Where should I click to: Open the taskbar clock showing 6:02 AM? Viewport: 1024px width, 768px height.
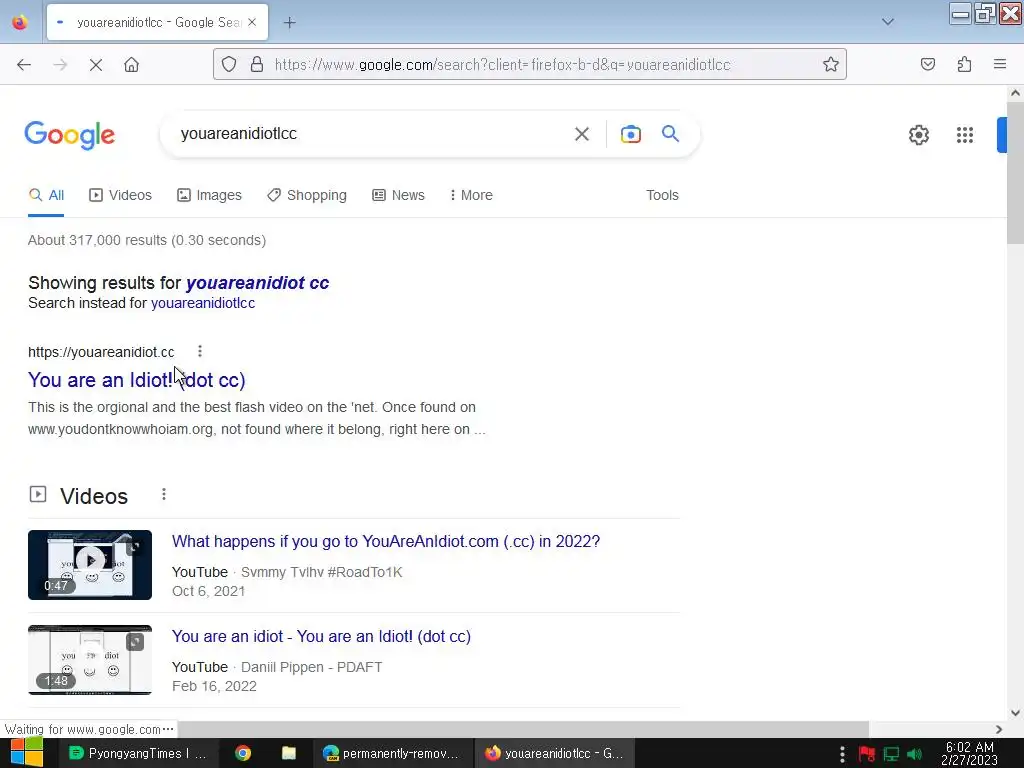tap(970, 754)
